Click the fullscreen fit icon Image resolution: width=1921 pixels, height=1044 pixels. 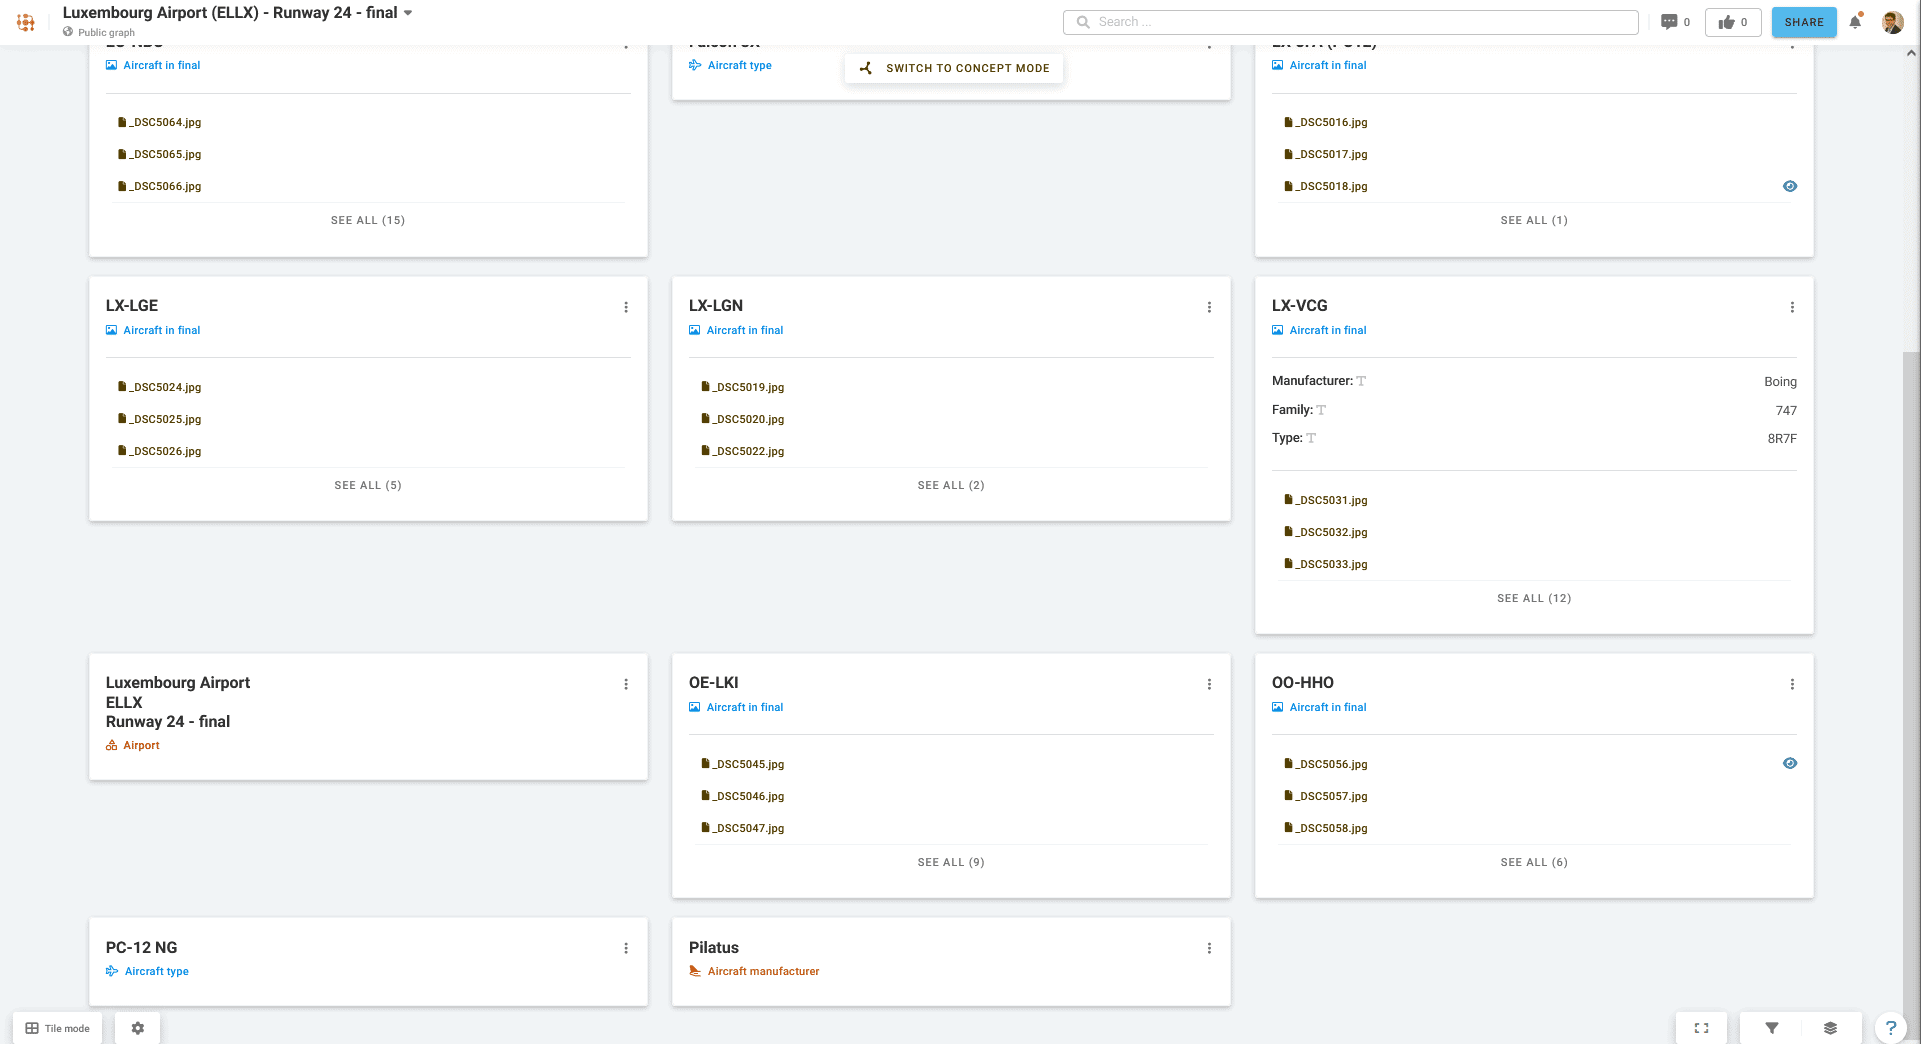1702,1028
